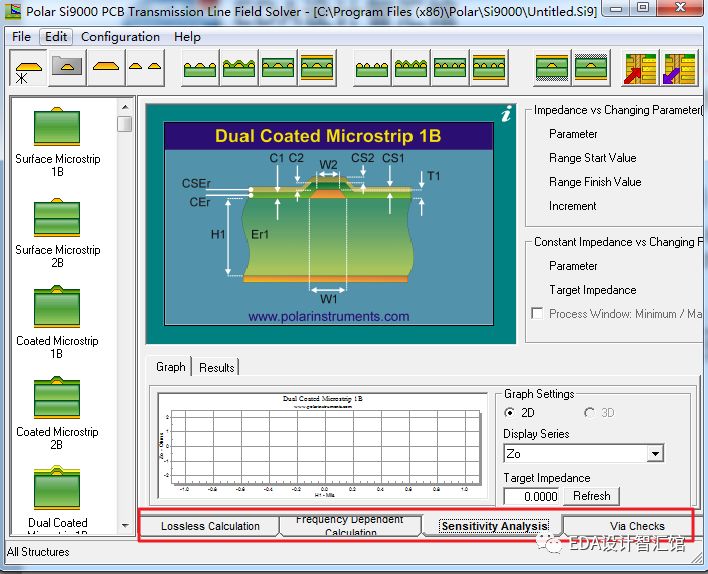Image resolution: width=708 pixels, height=574 pixels.
Task: Click the stackup icon with purple arrow
Action: 679,69
